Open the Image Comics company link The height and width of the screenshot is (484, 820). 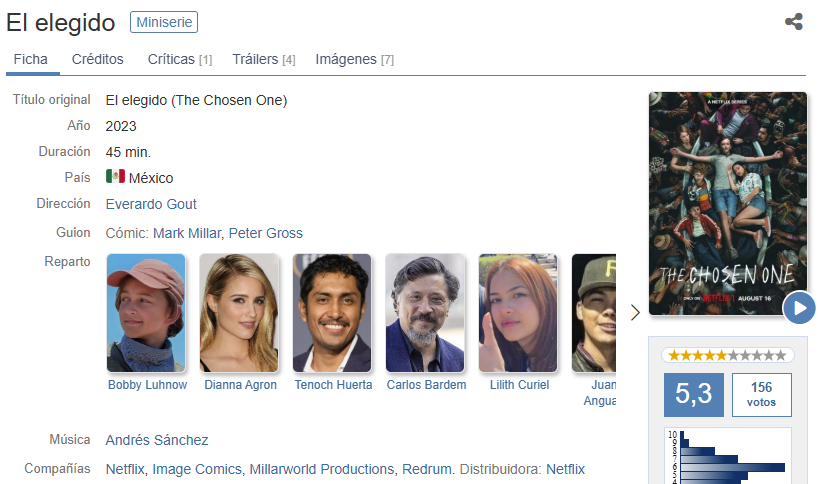click(197, 469)
